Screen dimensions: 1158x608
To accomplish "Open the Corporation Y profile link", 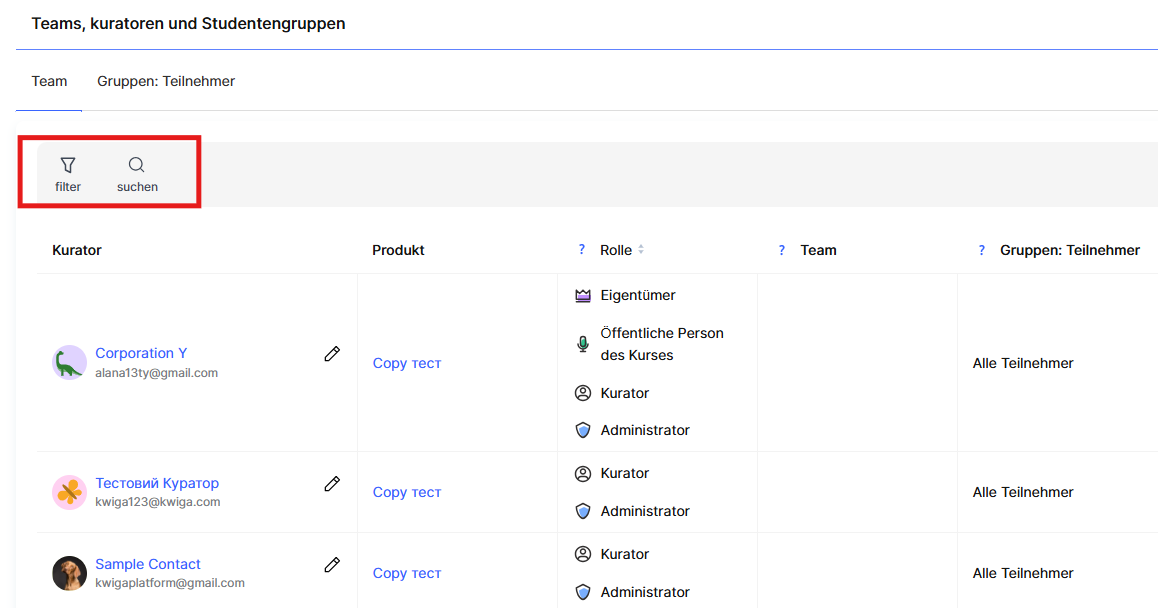I will click(141, 353).
